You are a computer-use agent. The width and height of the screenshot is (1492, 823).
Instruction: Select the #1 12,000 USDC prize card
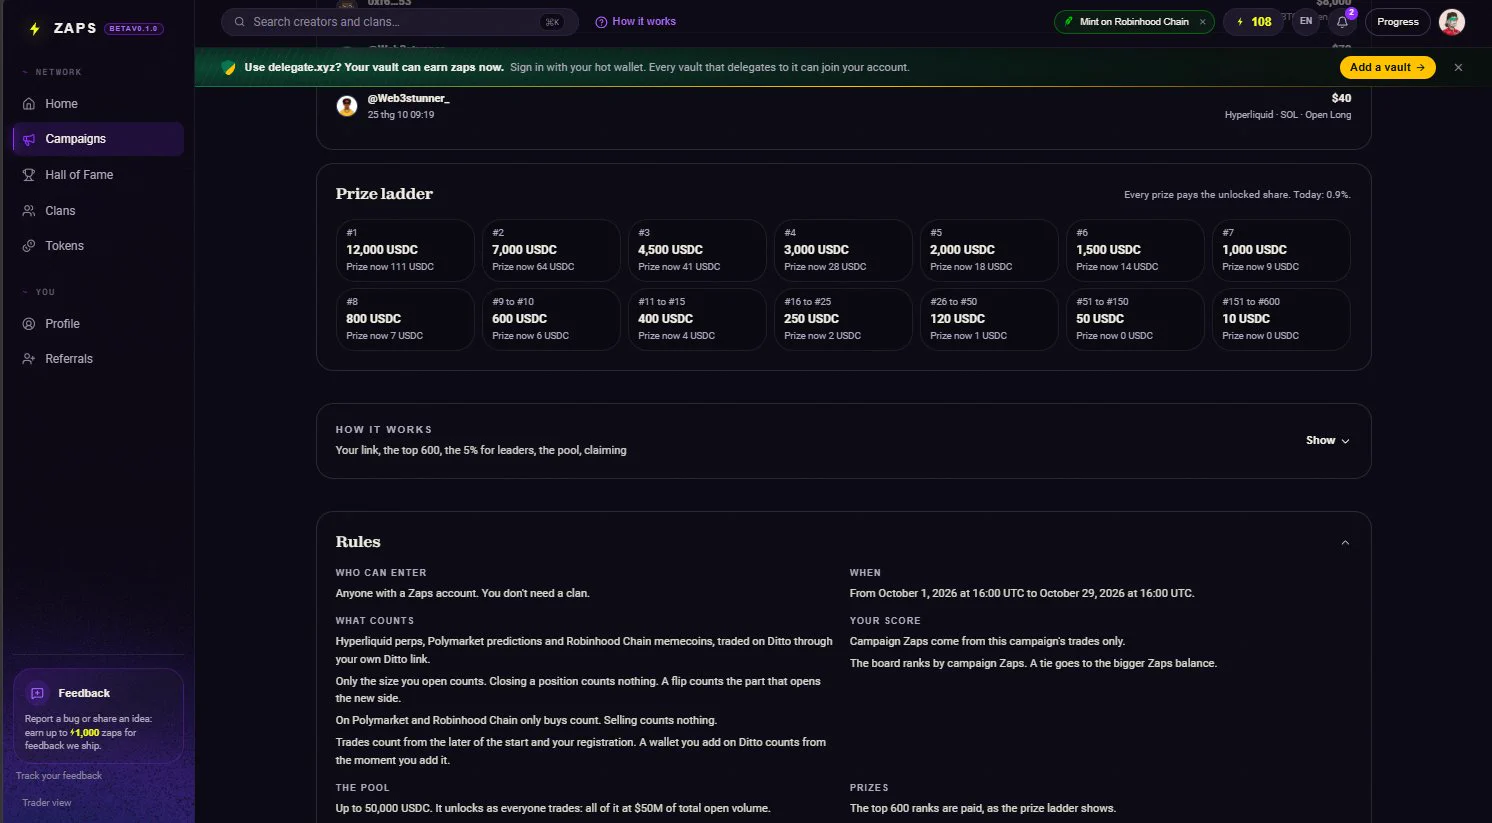pyautogui.click(x=405, y=250)
